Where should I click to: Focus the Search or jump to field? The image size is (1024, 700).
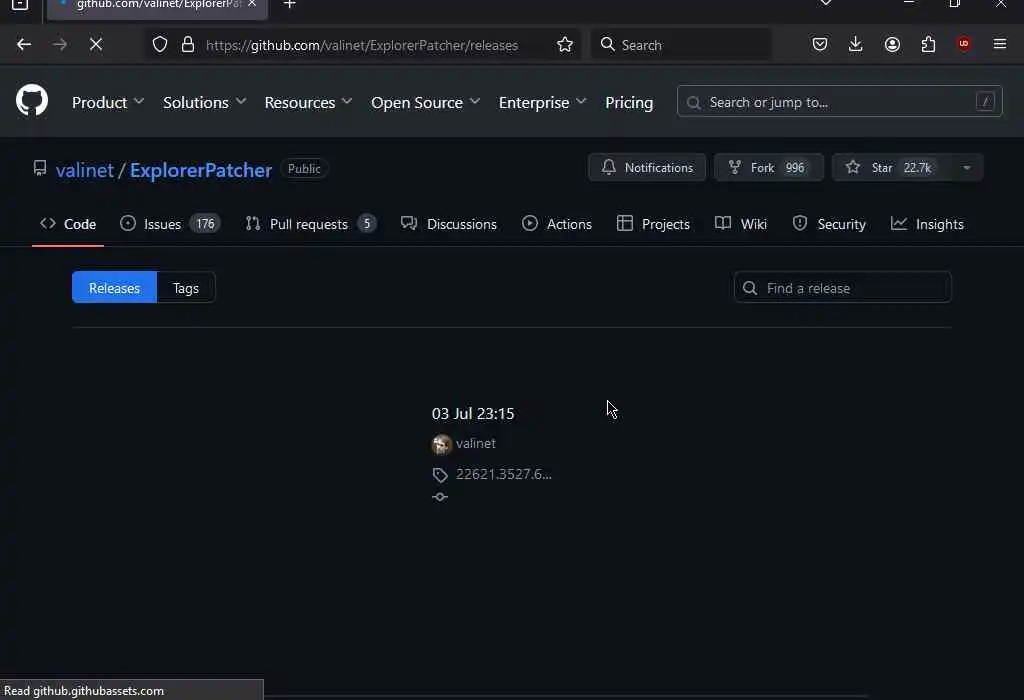[x=839, y=102]
